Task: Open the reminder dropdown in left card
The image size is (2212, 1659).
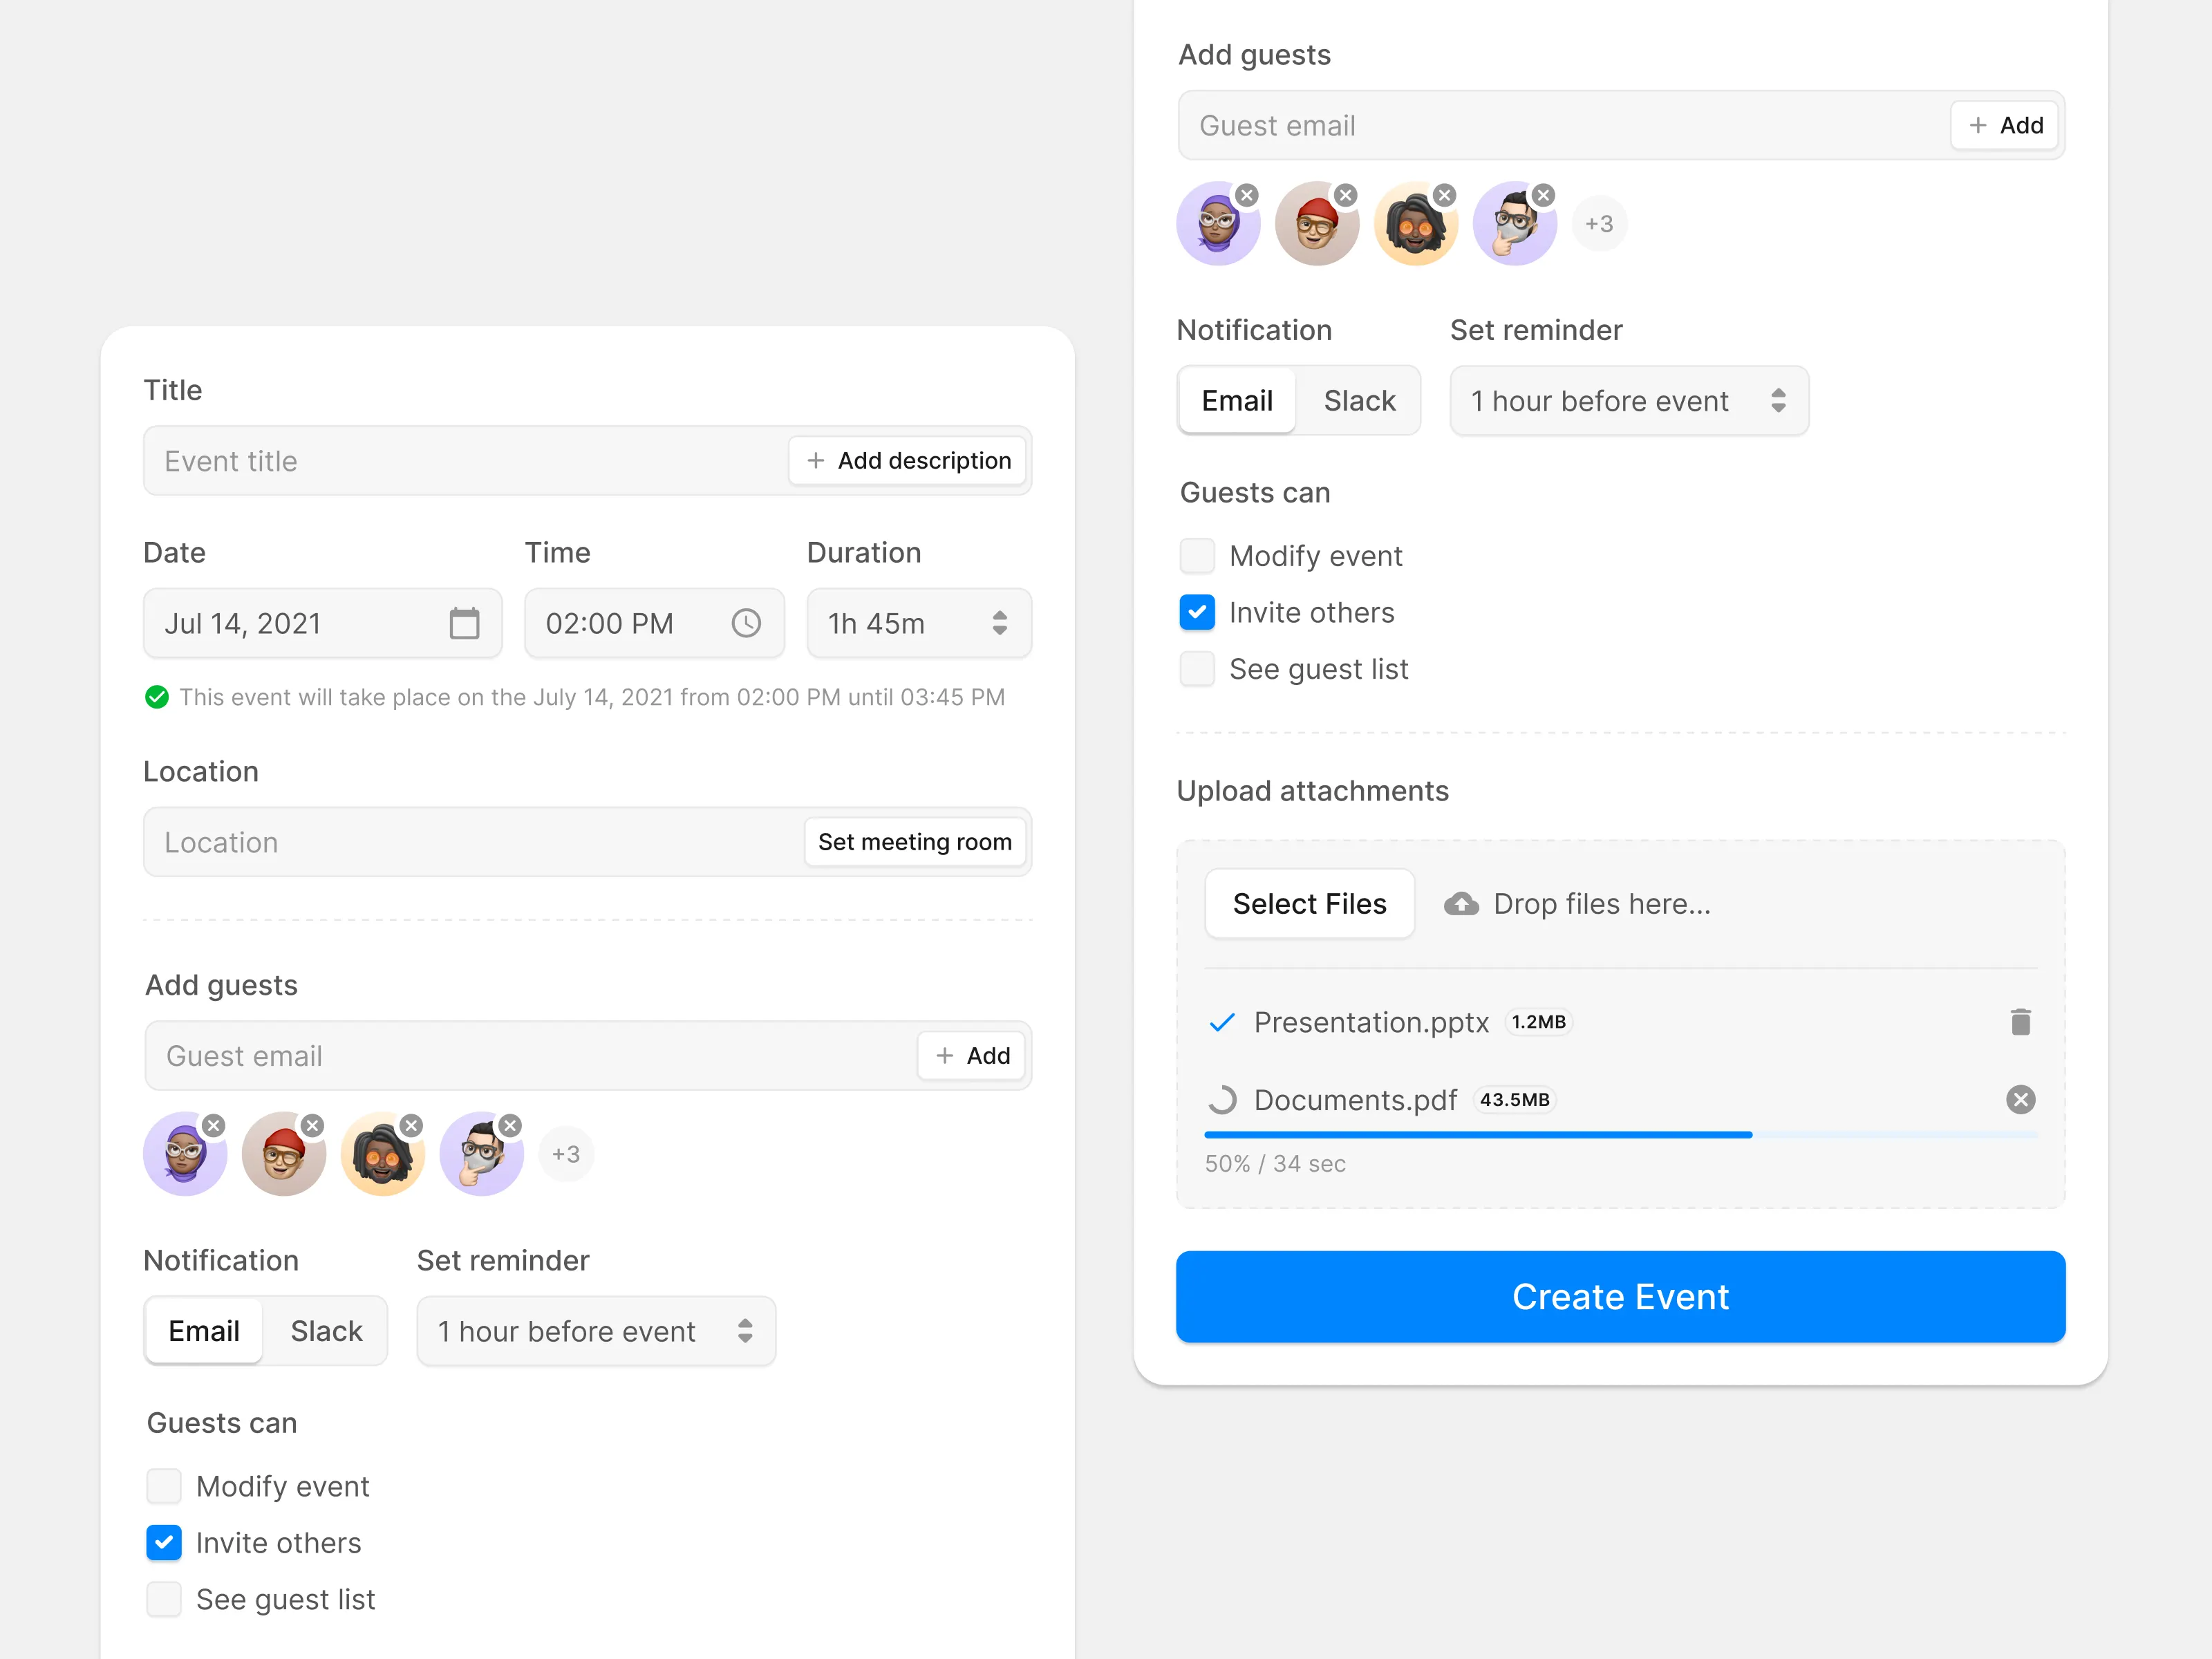Action: coord(596,1331)
